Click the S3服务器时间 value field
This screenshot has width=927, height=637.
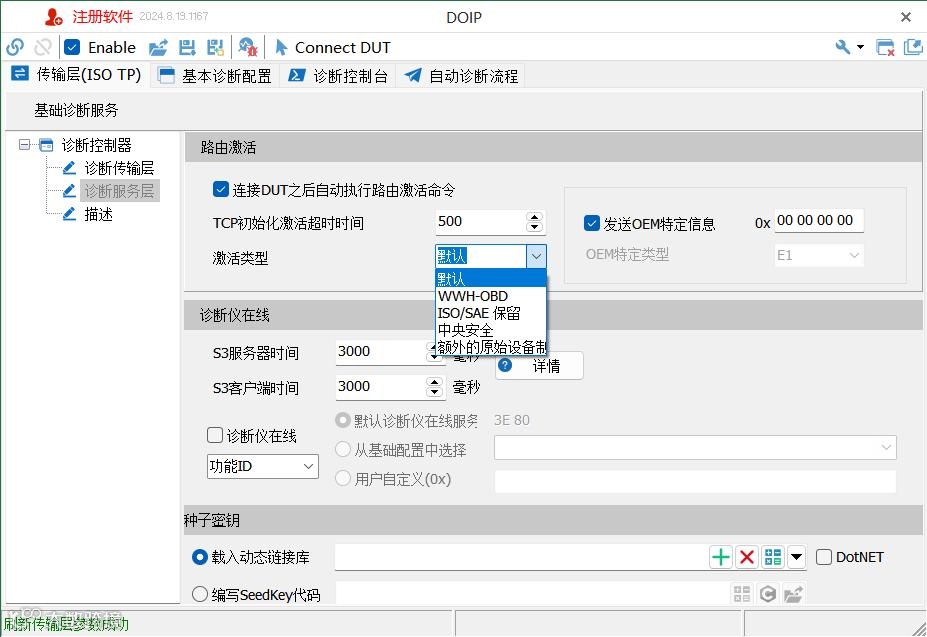(x=381, y=351)
